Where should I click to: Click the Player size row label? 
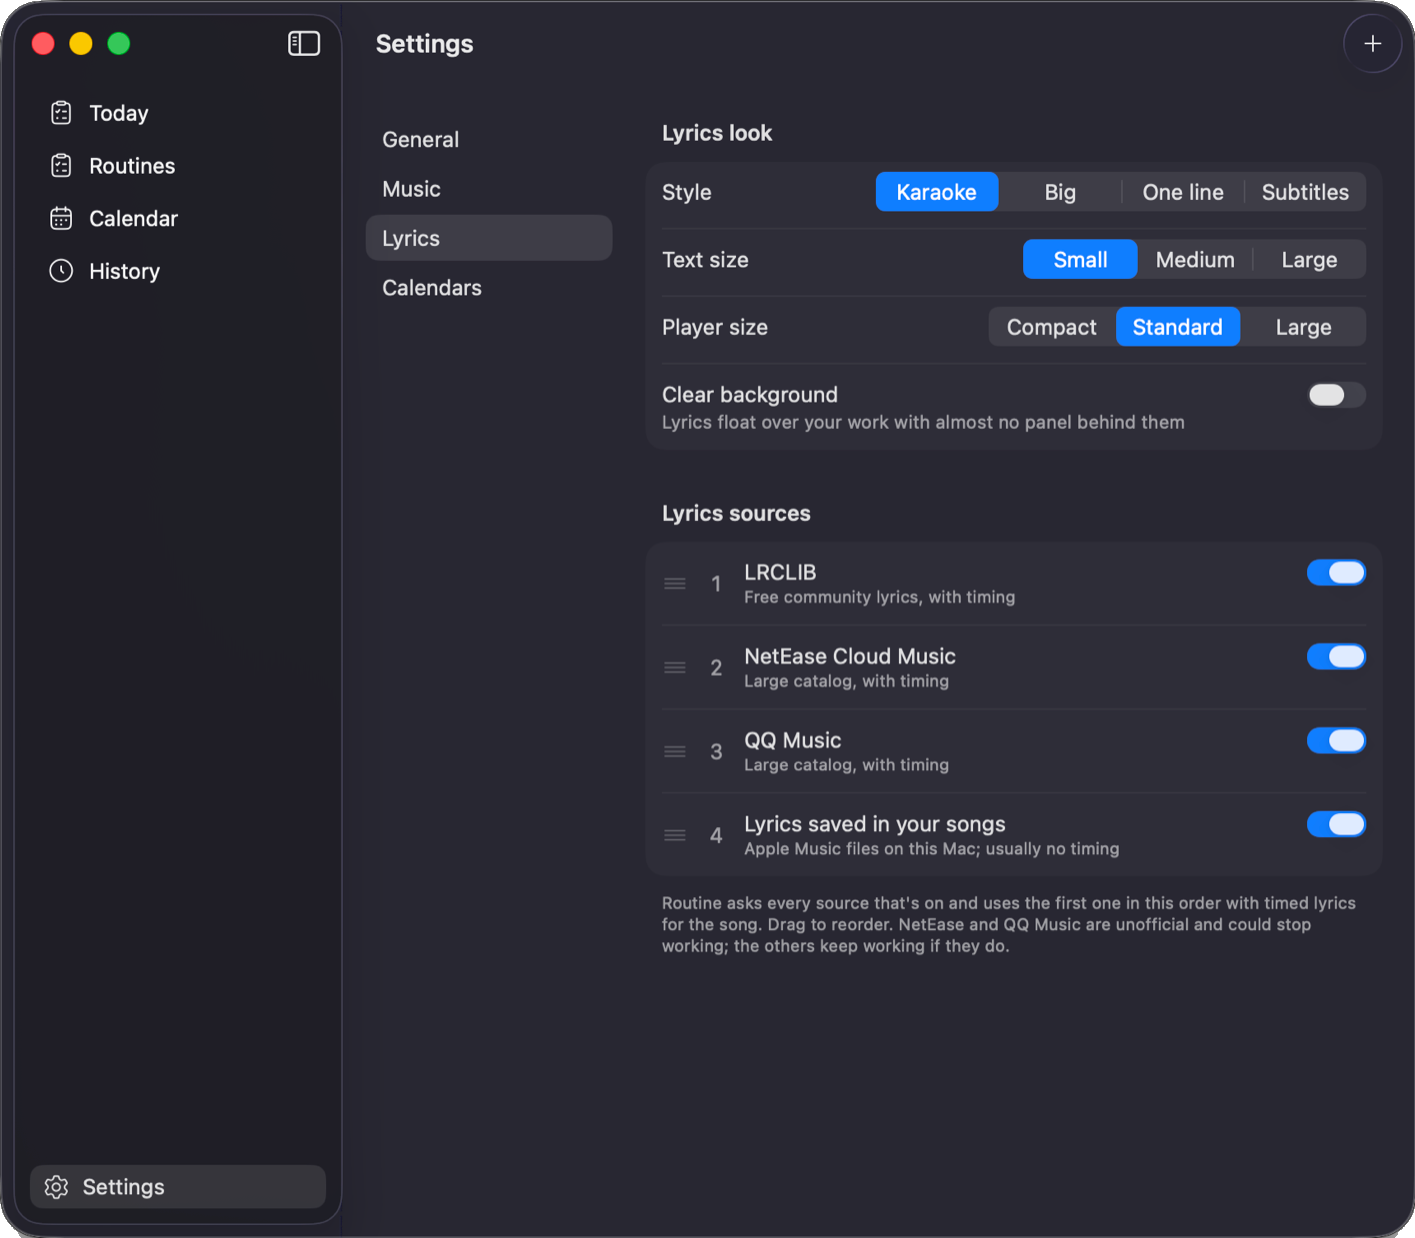[x=715, y=327]
